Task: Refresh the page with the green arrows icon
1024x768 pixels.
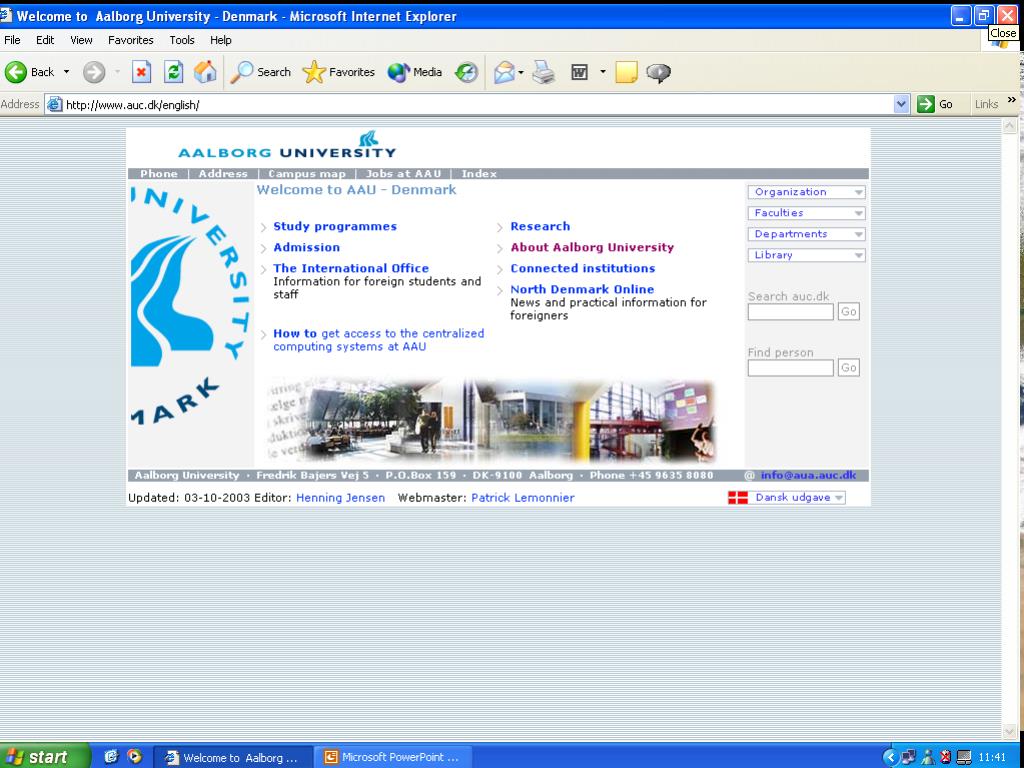Action: pos(173,72)
